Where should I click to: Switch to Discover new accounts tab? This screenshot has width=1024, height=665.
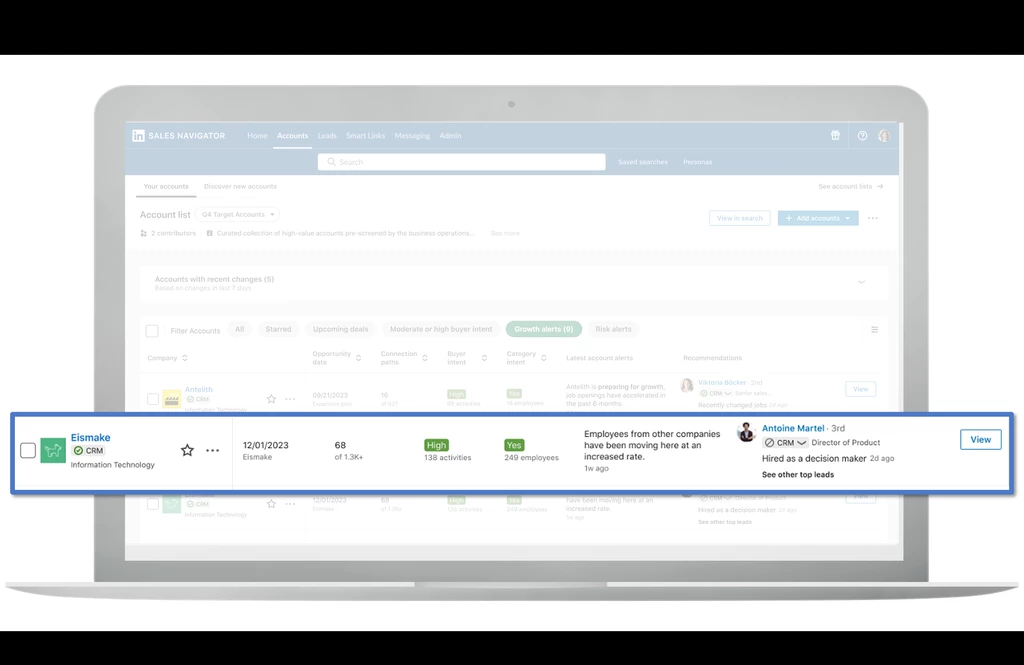(x=240, y=187)
